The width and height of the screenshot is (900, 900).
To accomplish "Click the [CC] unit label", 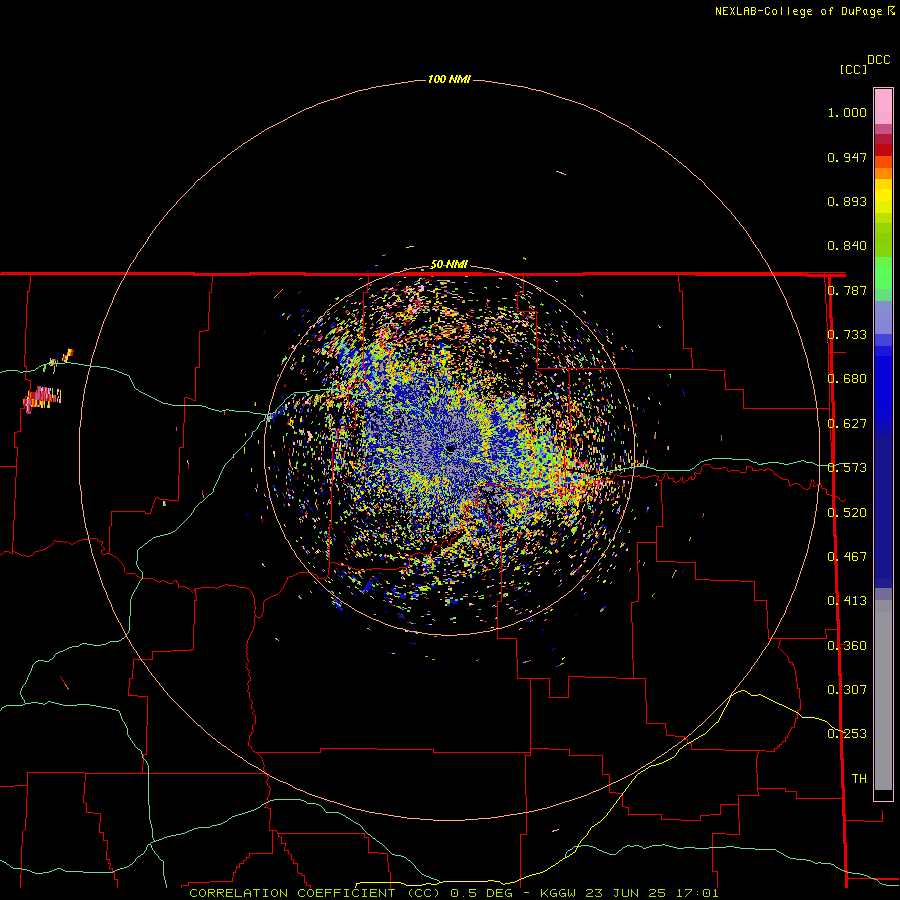I will point(853,69).
